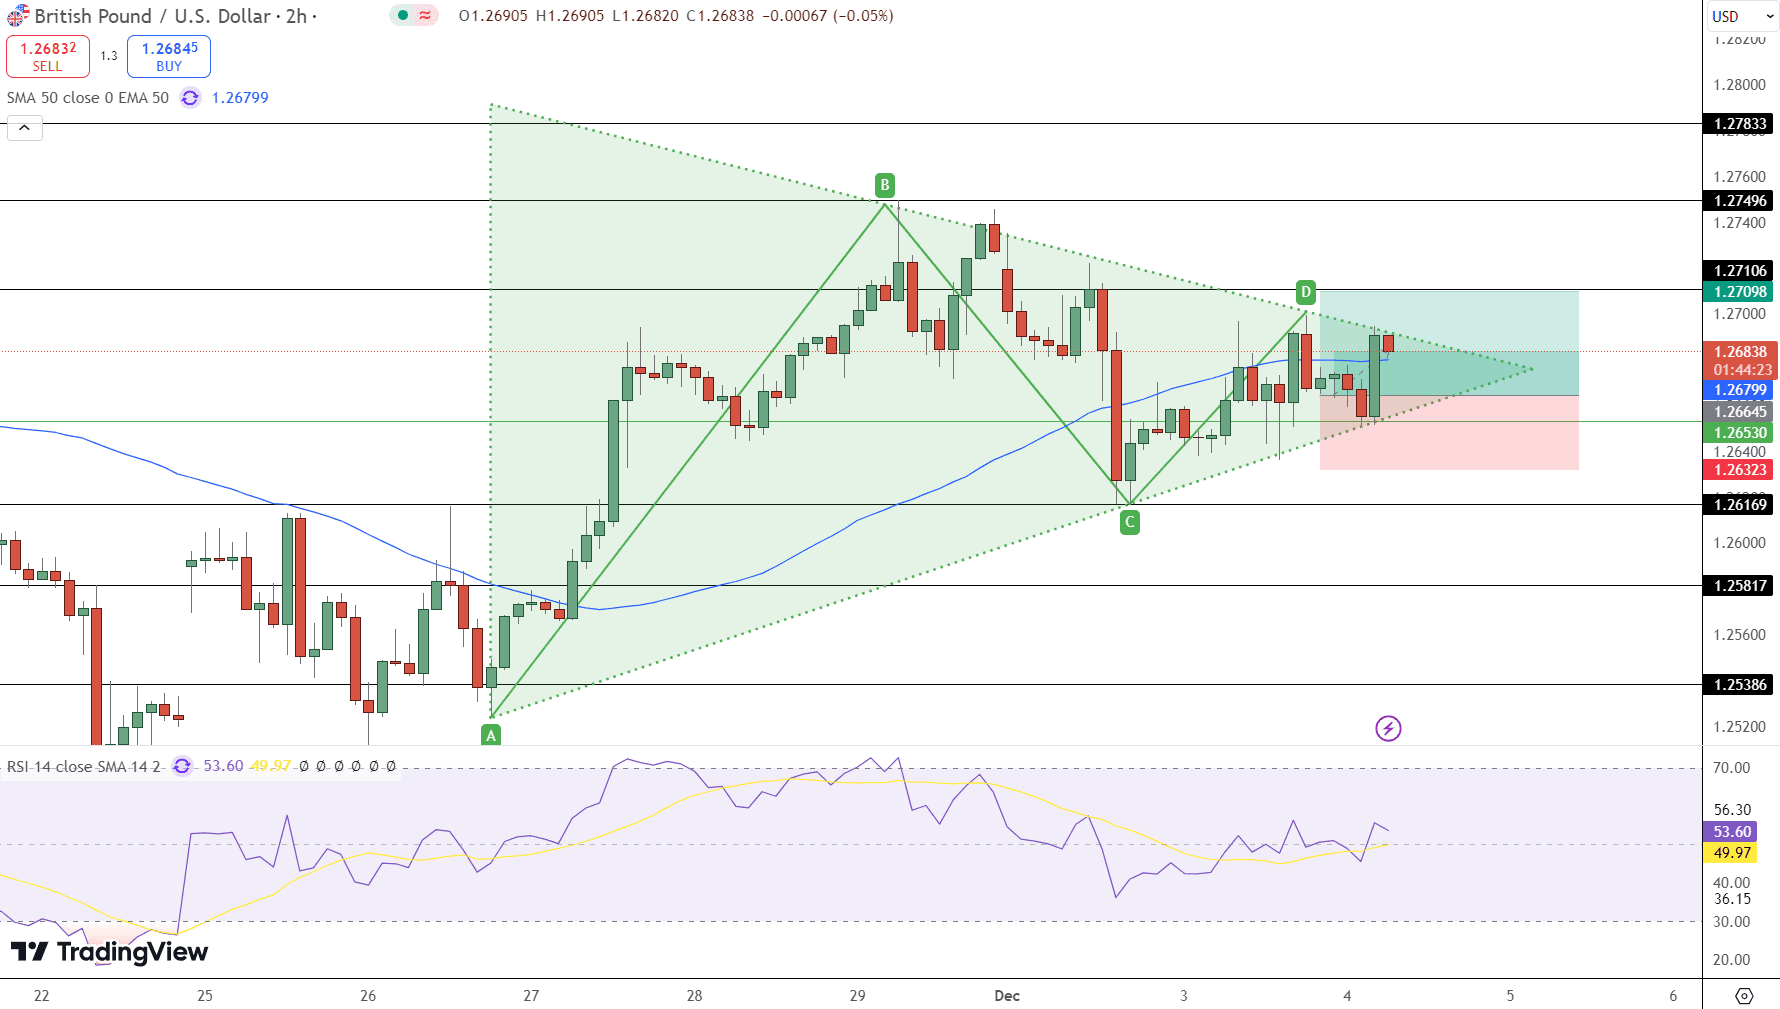Click the 1.26169 price level label
1780x1009 pixels.
pyautogui.click(x=1740, y=505)
